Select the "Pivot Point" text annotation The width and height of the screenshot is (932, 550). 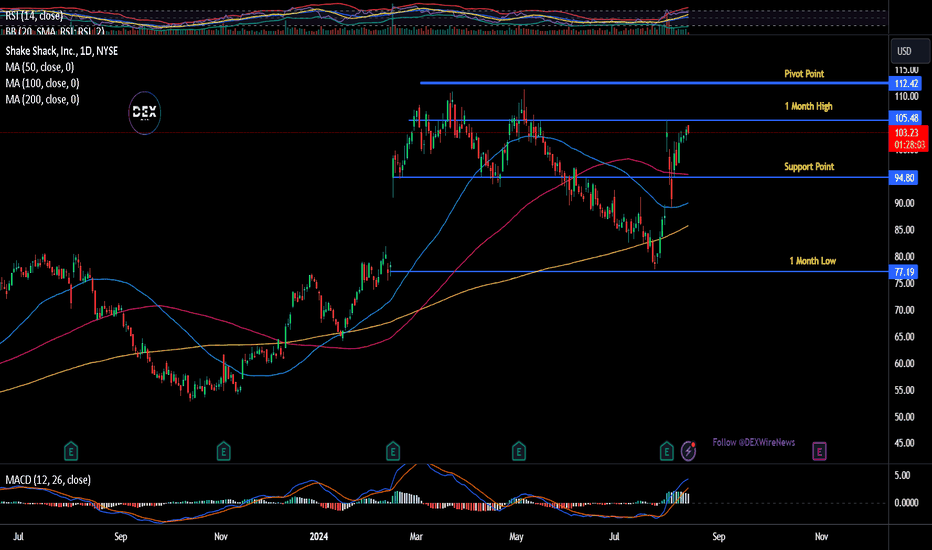(804, 74)
